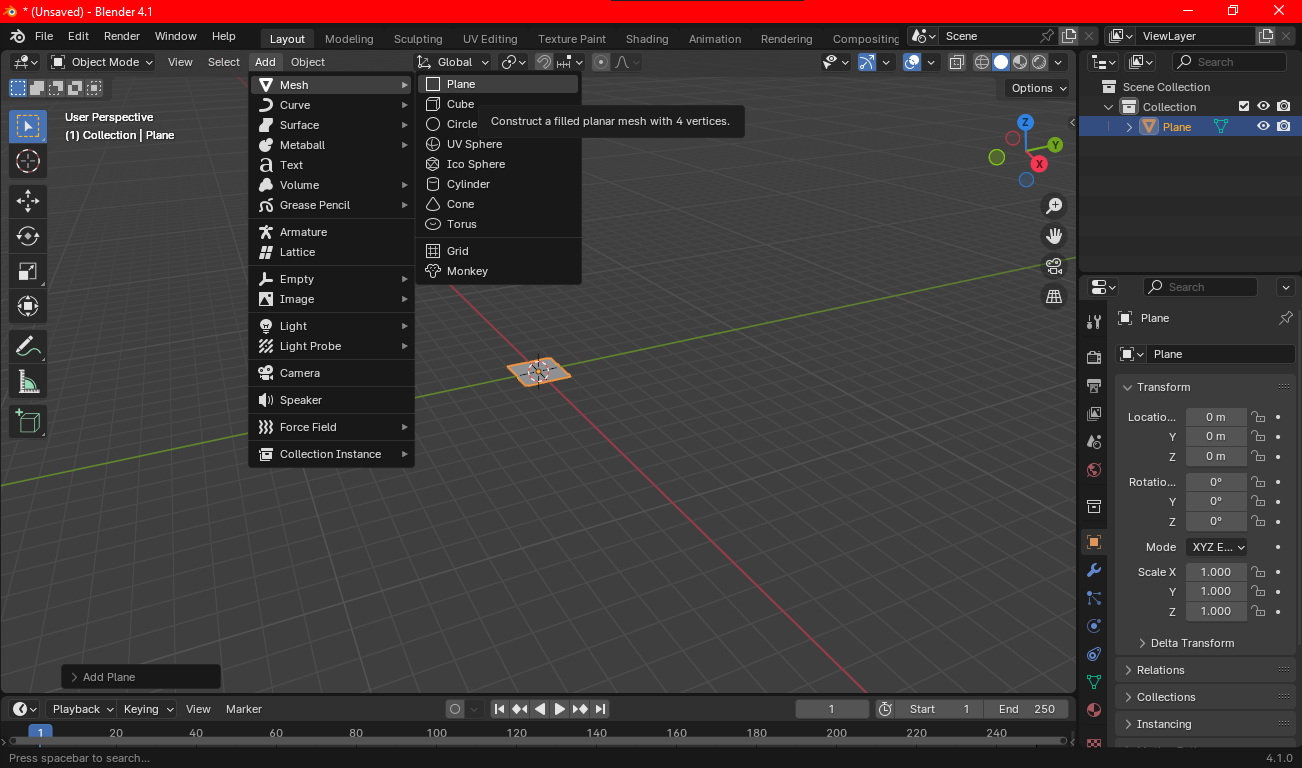This screenshot has width=1302, height=768.
Task: Open the Marker menu in the timeline
Action: tap(244, 709)
